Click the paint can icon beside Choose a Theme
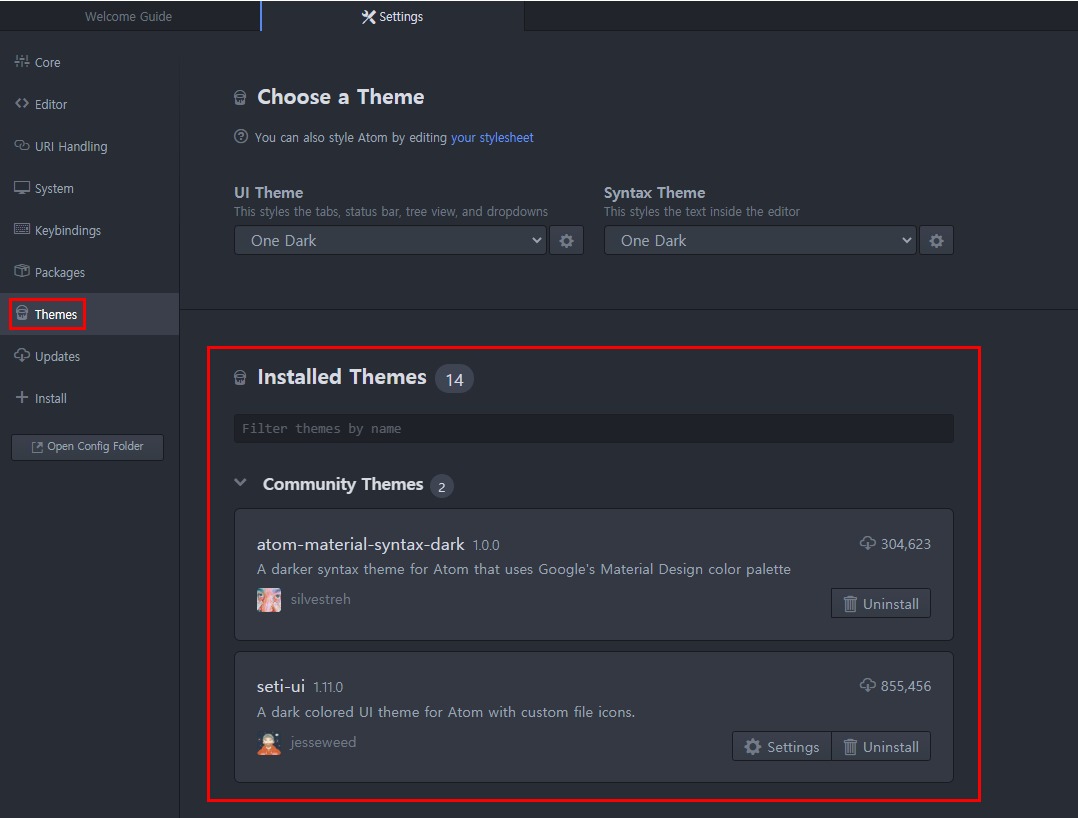 tap(240, 98)
